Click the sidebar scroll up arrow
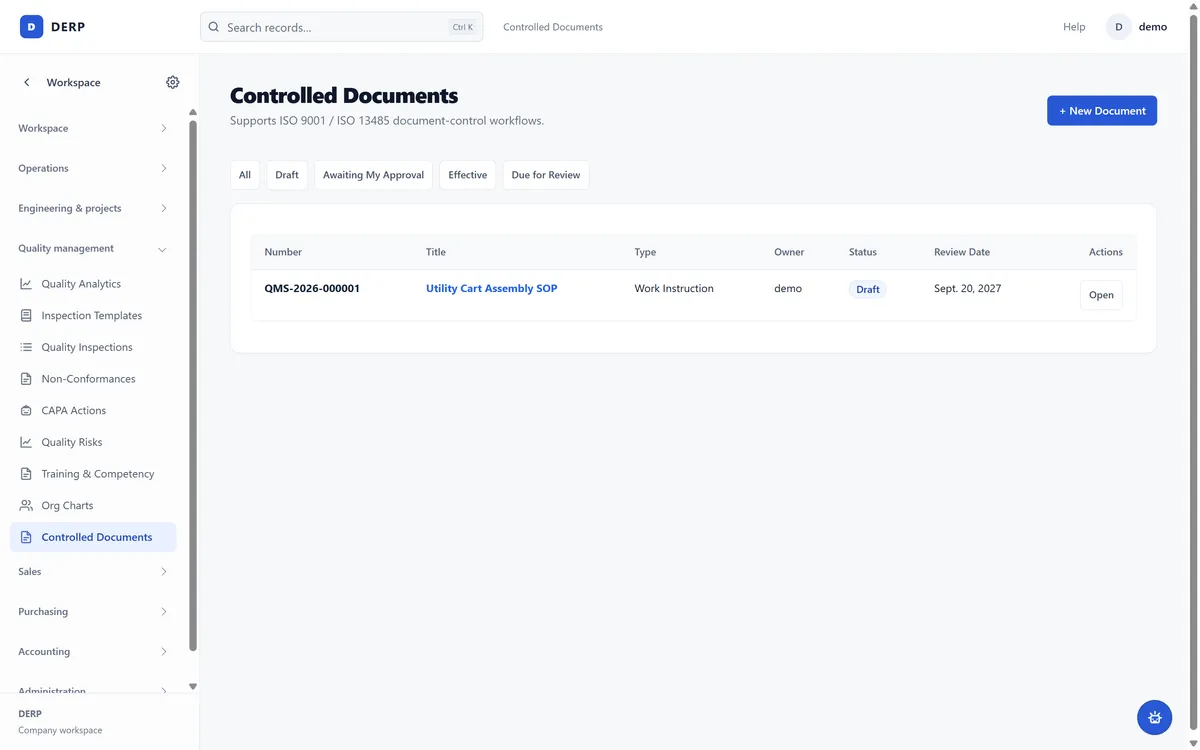The width and height of the screenshot is (1200, 750). (193, 112)
